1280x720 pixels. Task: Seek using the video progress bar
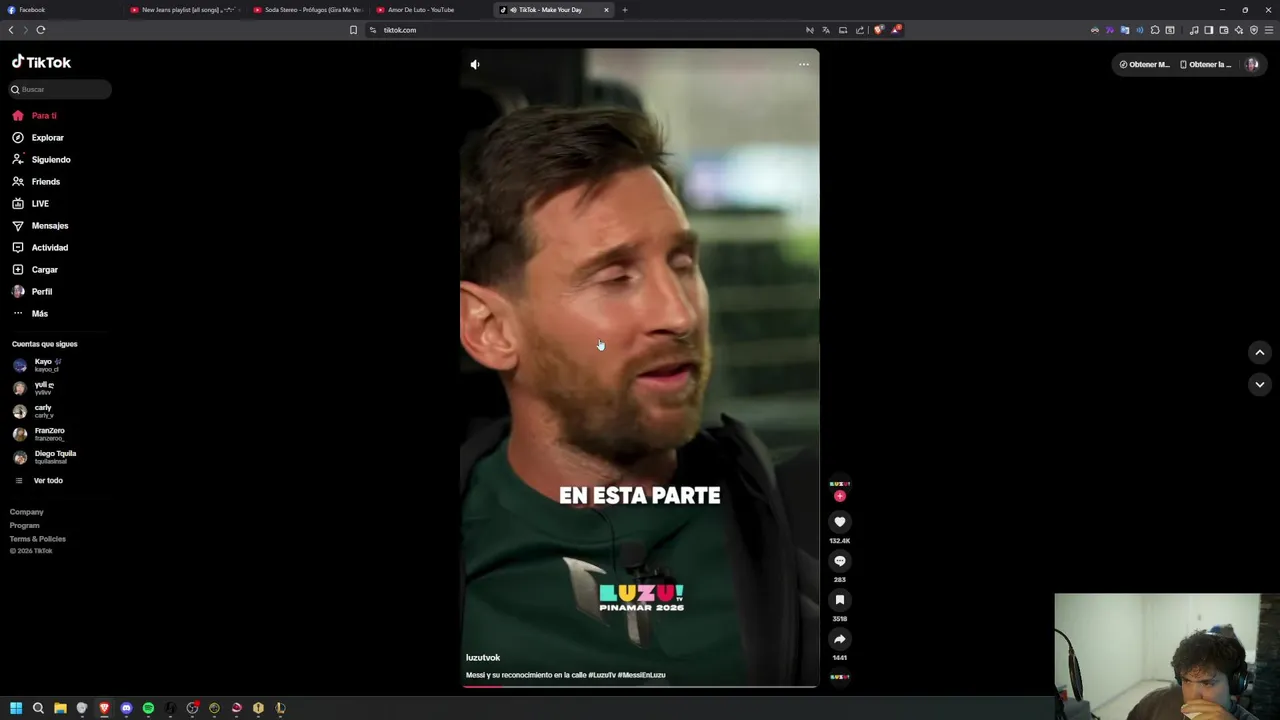(x=640, y=686)
